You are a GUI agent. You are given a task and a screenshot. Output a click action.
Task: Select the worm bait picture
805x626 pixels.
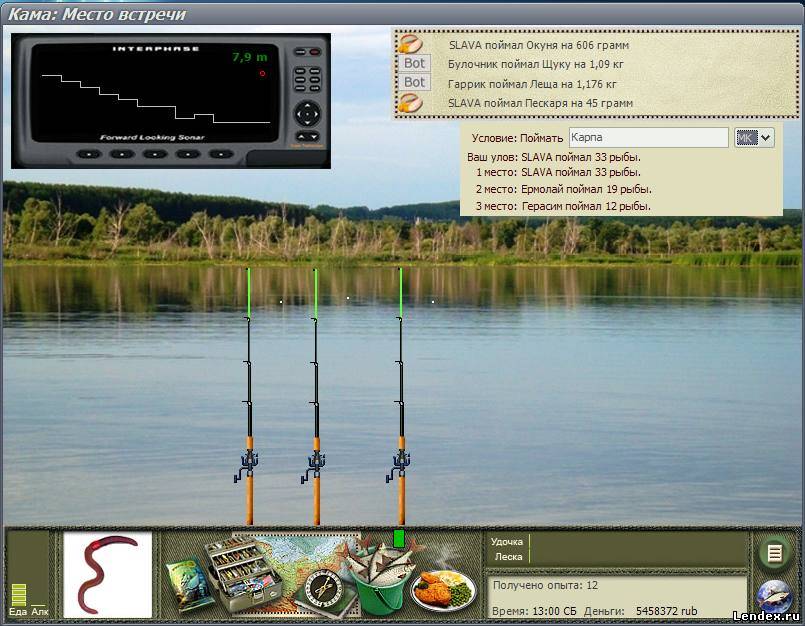[108, 575]
